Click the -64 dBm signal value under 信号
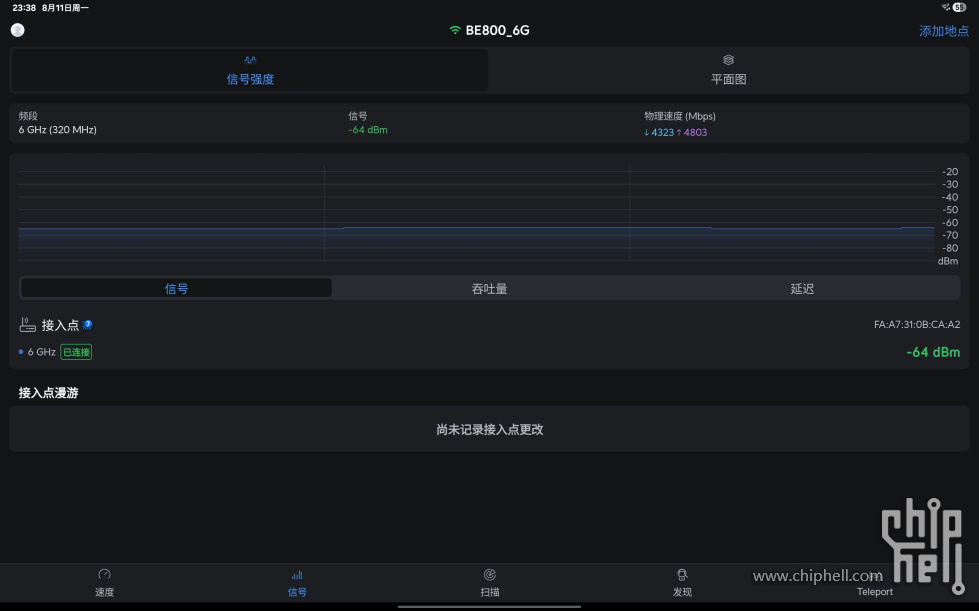Viewport: 979px width, 611px height. (x=368, y=130)
